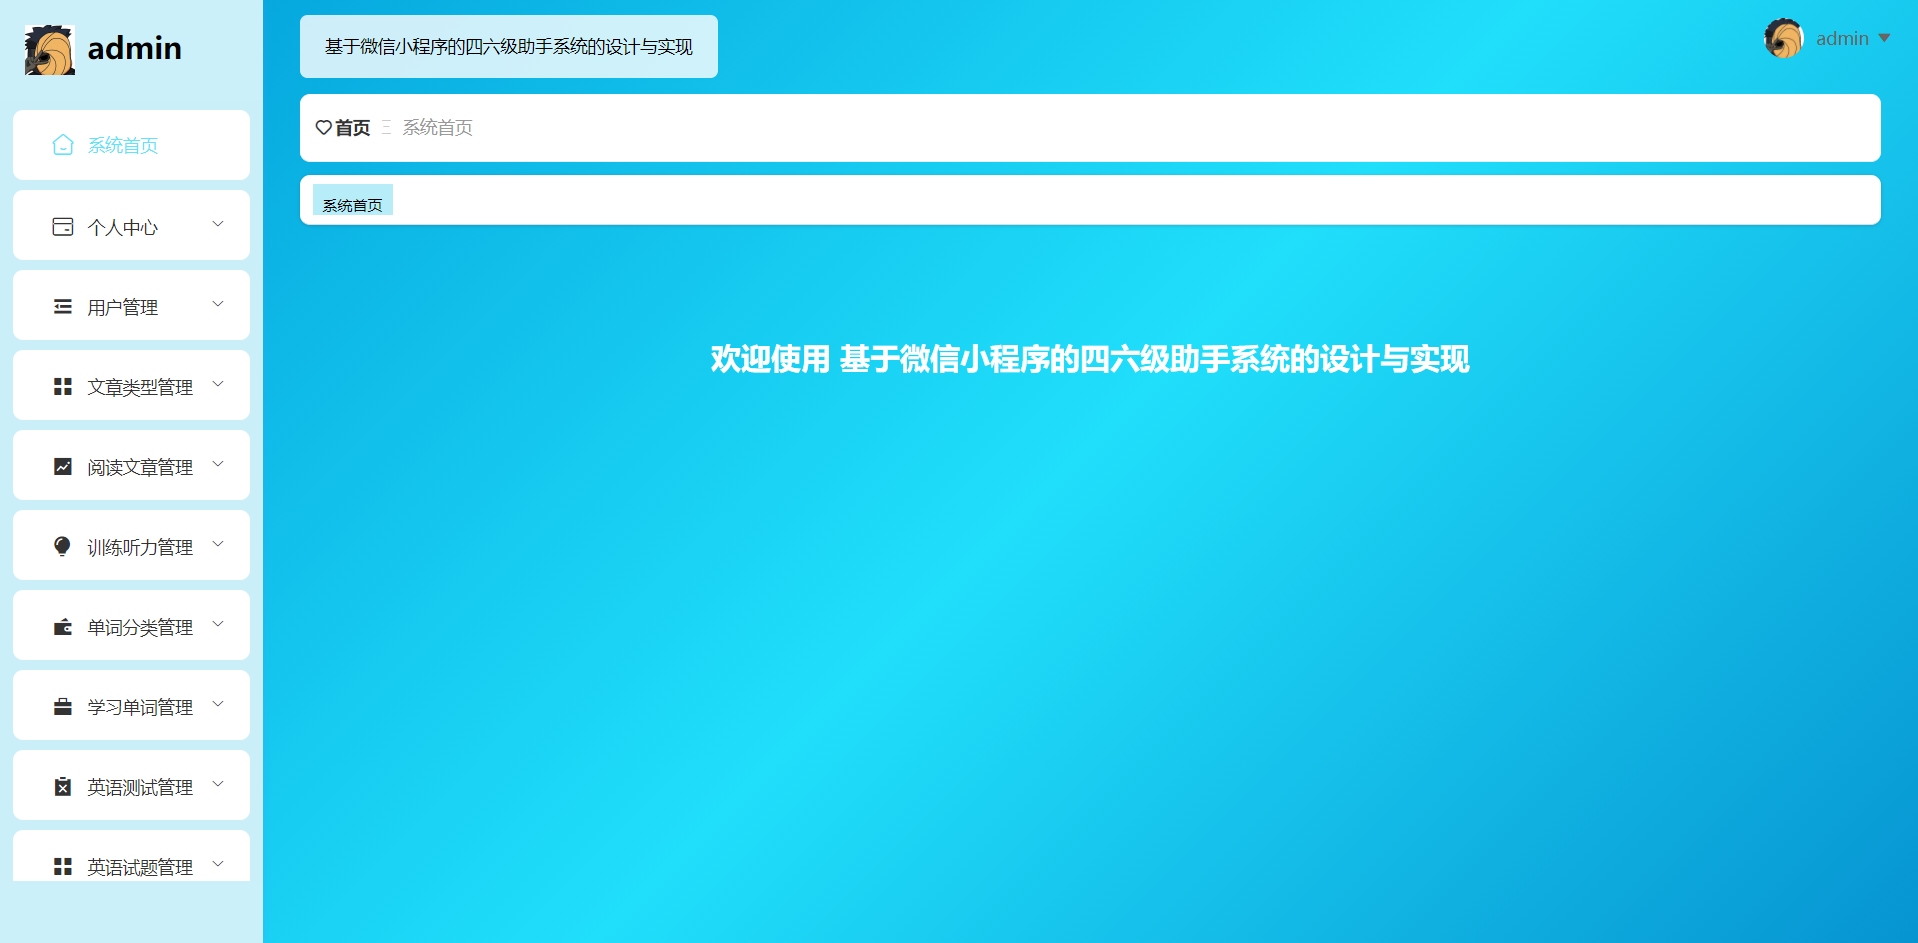This screenshot has width=1918, height=943.
Task: Click the bulb icon beside 训练听力管理
Action: (x=62, y=546)
